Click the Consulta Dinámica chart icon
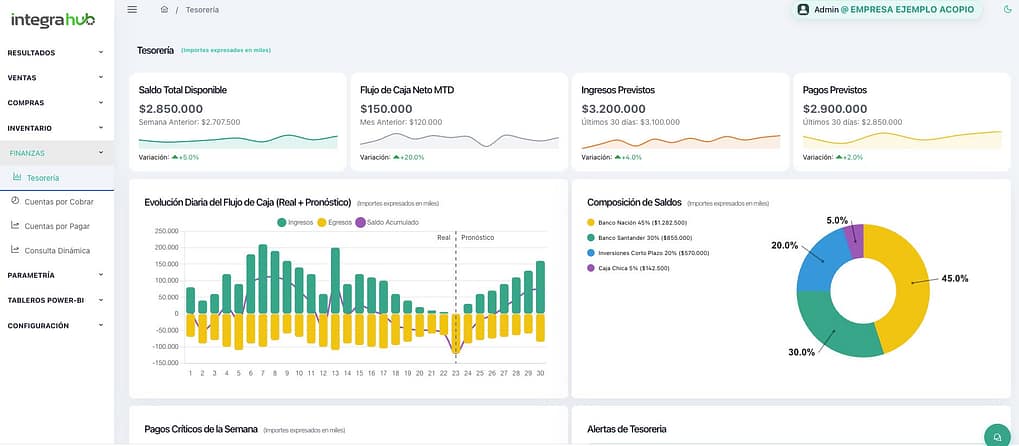 (15, 250)
